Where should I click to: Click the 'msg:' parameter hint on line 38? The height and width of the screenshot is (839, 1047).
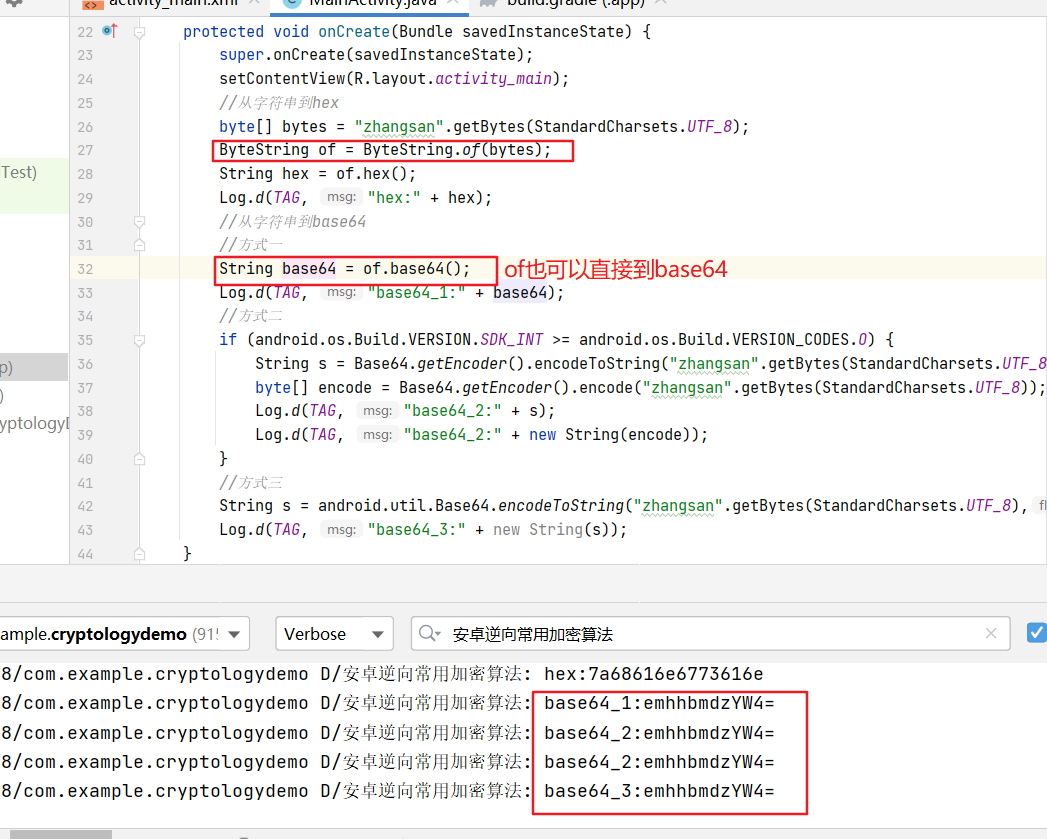click(x=377, y=411)
